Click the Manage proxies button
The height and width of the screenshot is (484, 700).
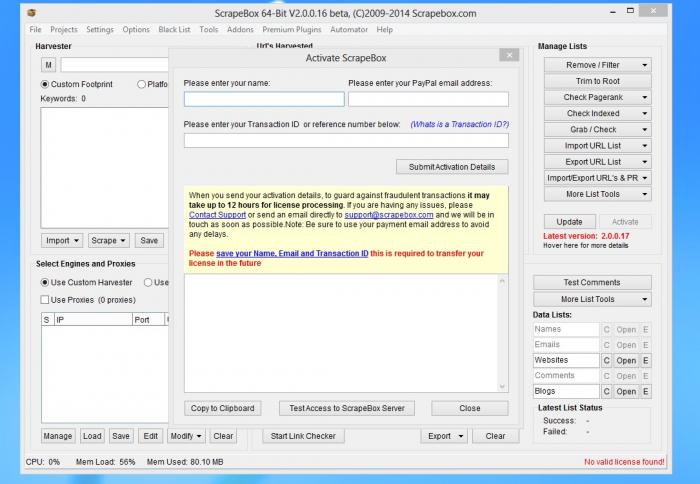[x=58, y=436]
